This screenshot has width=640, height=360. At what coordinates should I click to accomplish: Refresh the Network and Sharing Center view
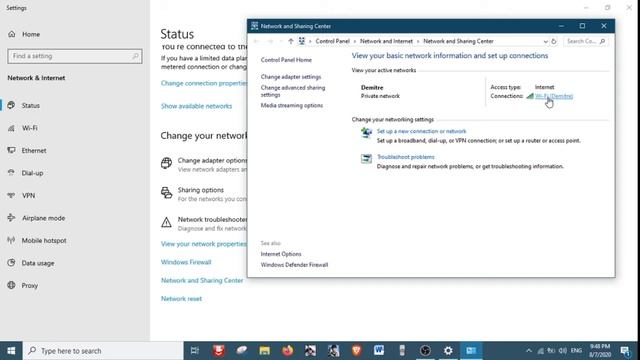[554, 41]
